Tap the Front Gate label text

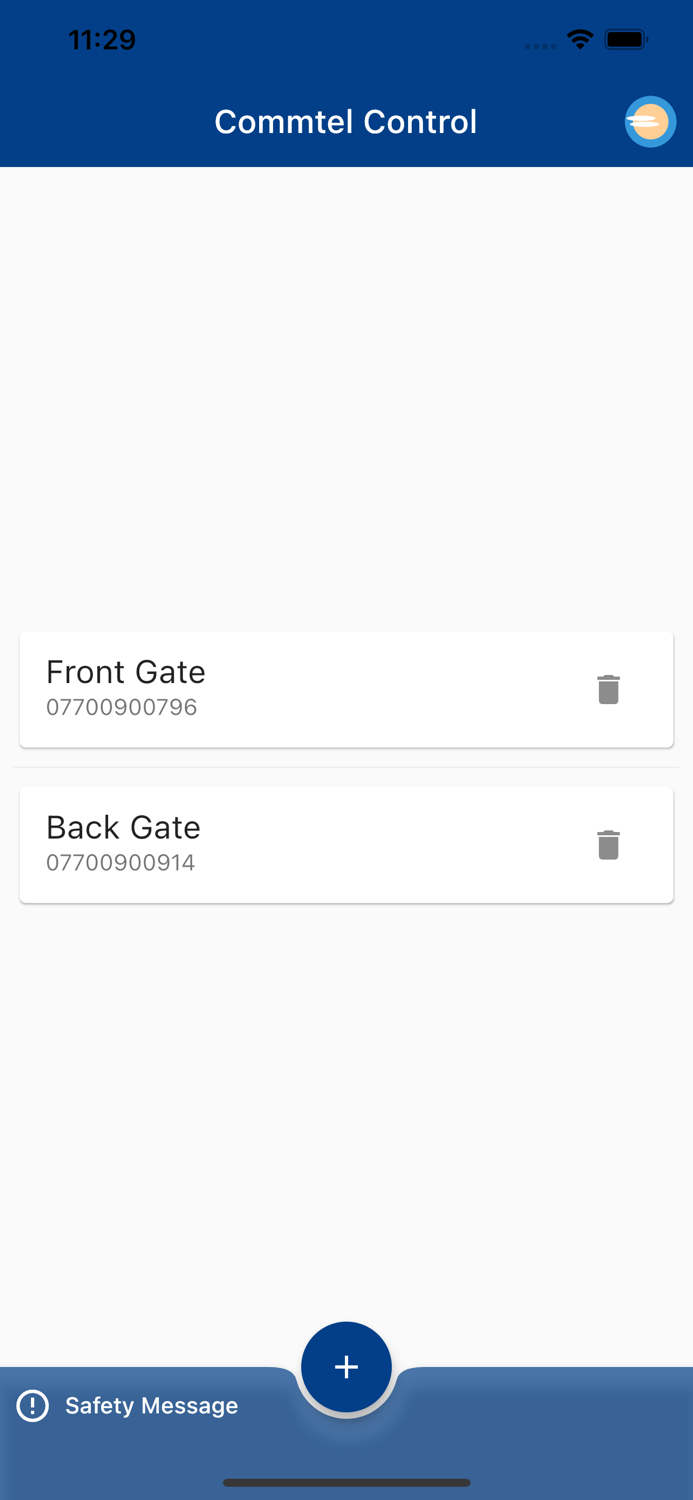coord(125,672)
